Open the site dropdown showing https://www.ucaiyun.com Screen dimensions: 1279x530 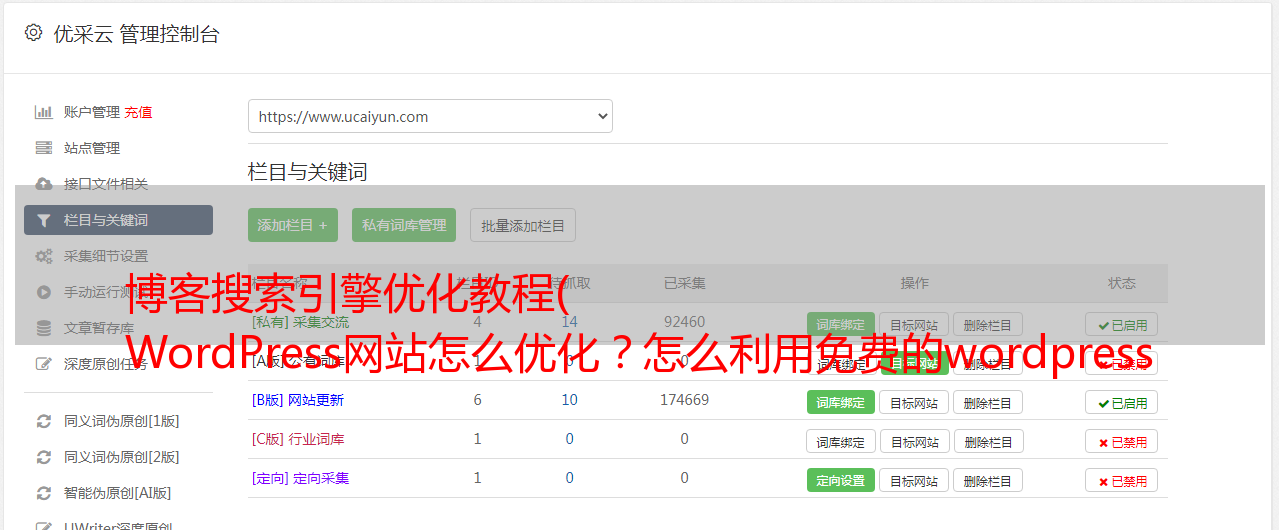(430, 116)
